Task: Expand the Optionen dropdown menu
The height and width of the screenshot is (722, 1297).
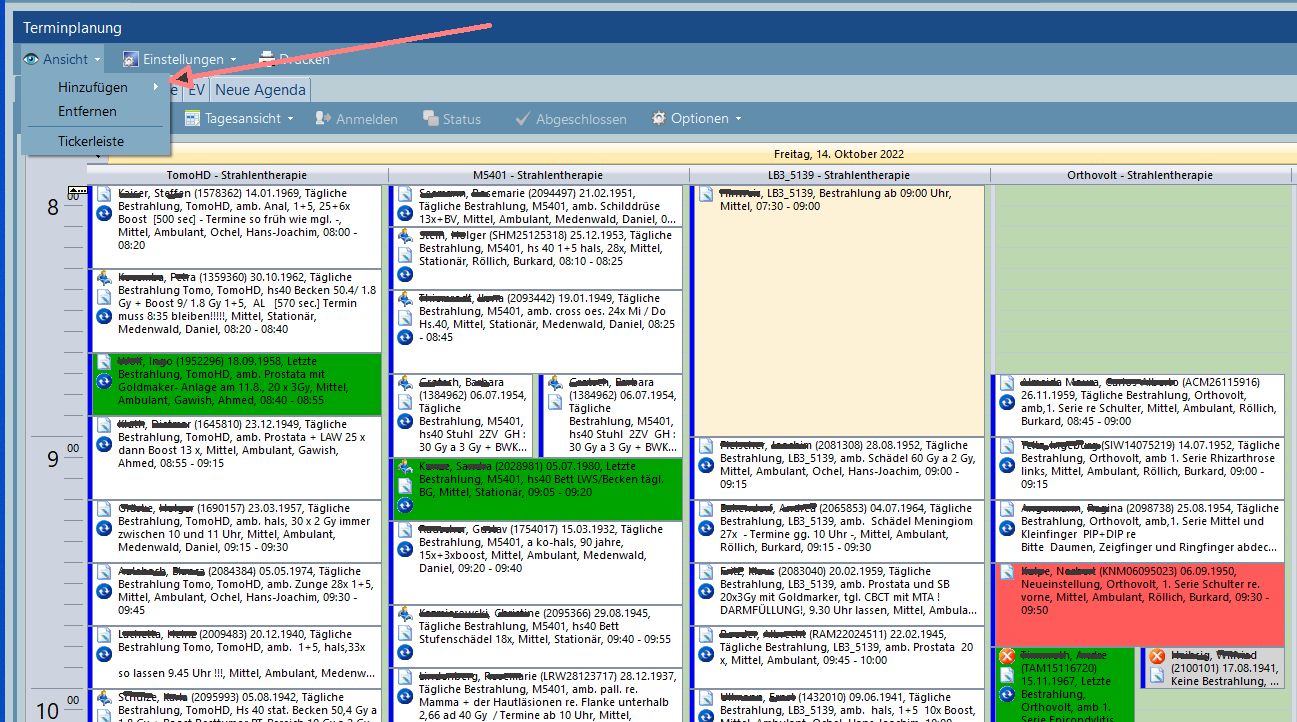Action: coord(697,119)
